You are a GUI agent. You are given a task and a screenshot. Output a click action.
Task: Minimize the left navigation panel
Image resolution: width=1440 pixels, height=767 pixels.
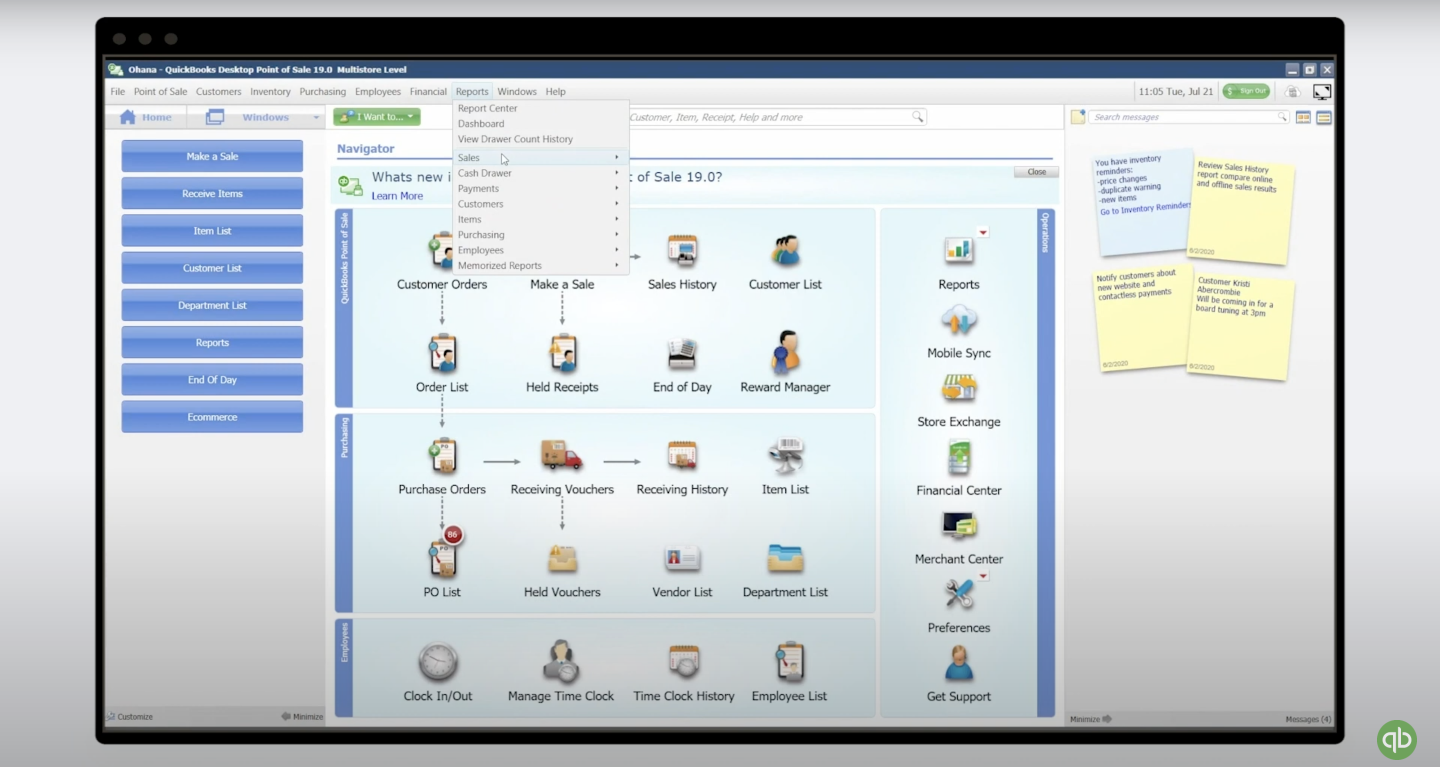click(302, 717)
